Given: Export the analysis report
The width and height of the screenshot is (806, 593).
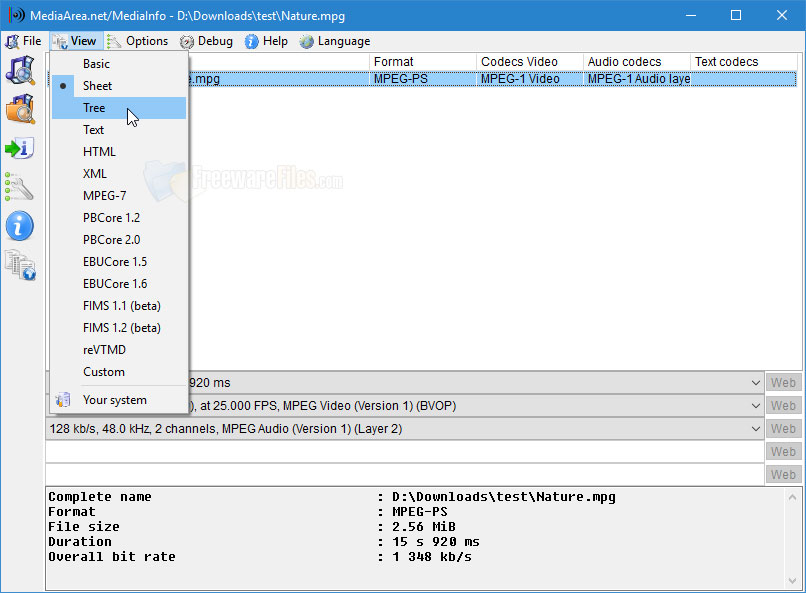Looking at the screenshot, I should click(20, 150).
